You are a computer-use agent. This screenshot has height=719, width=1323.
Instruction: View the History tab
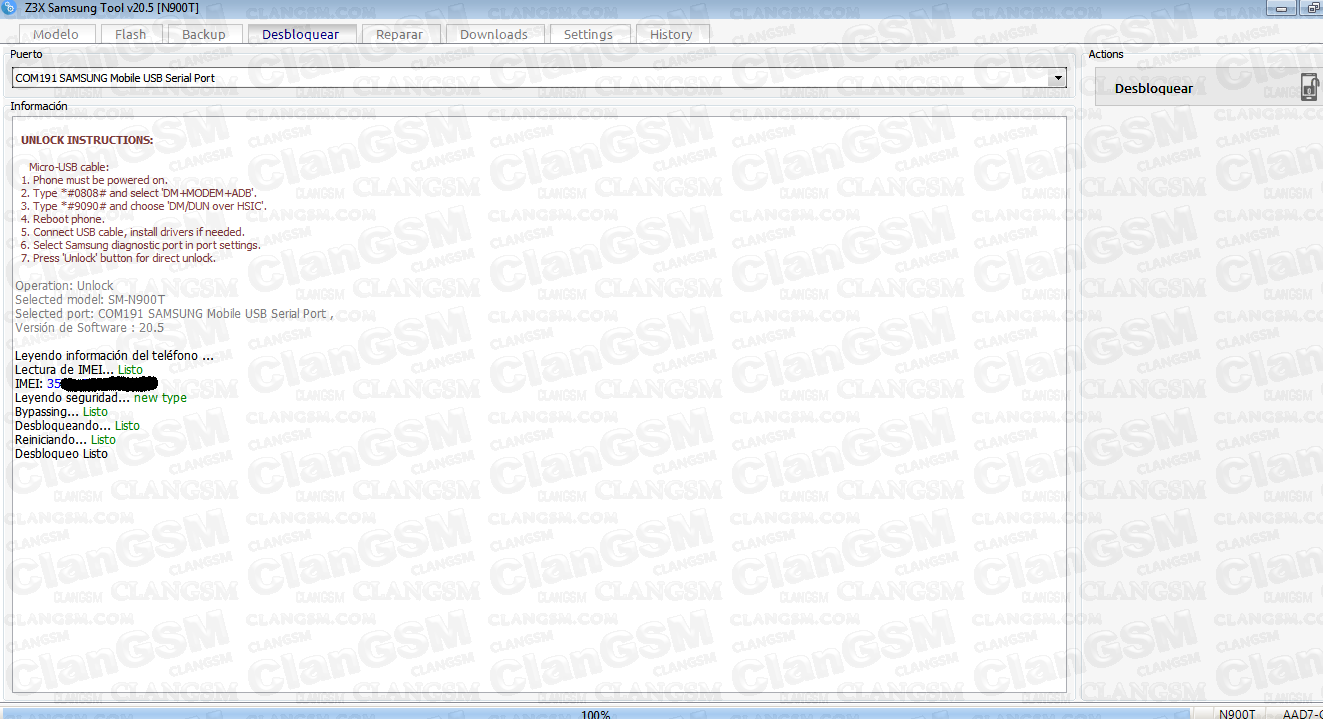(x=671, y=34)
